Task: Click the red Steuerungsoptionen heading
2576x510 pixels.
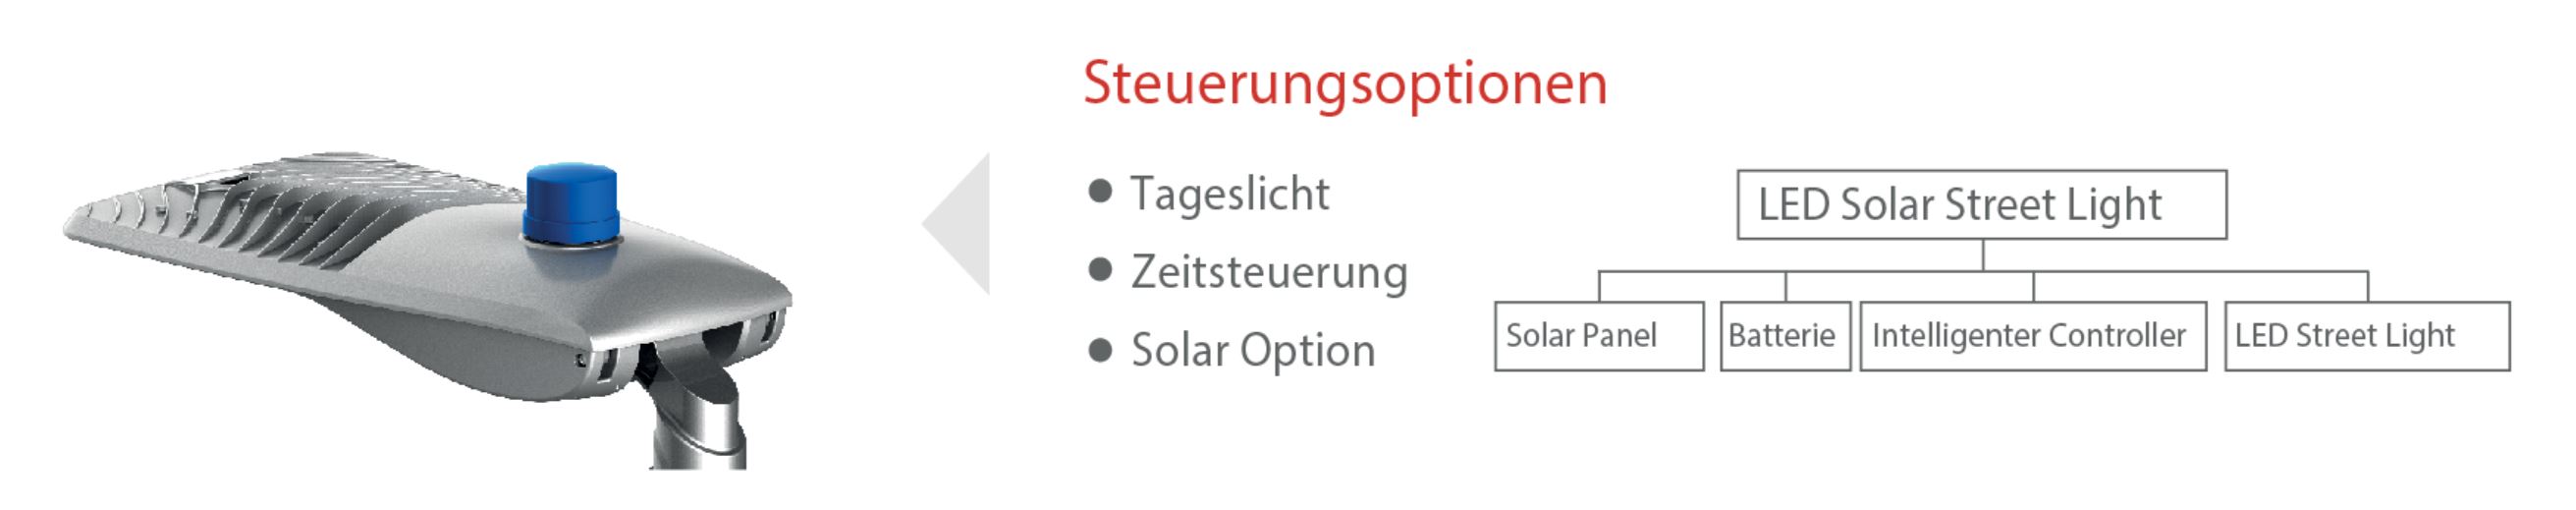Action: [1345, 83]
